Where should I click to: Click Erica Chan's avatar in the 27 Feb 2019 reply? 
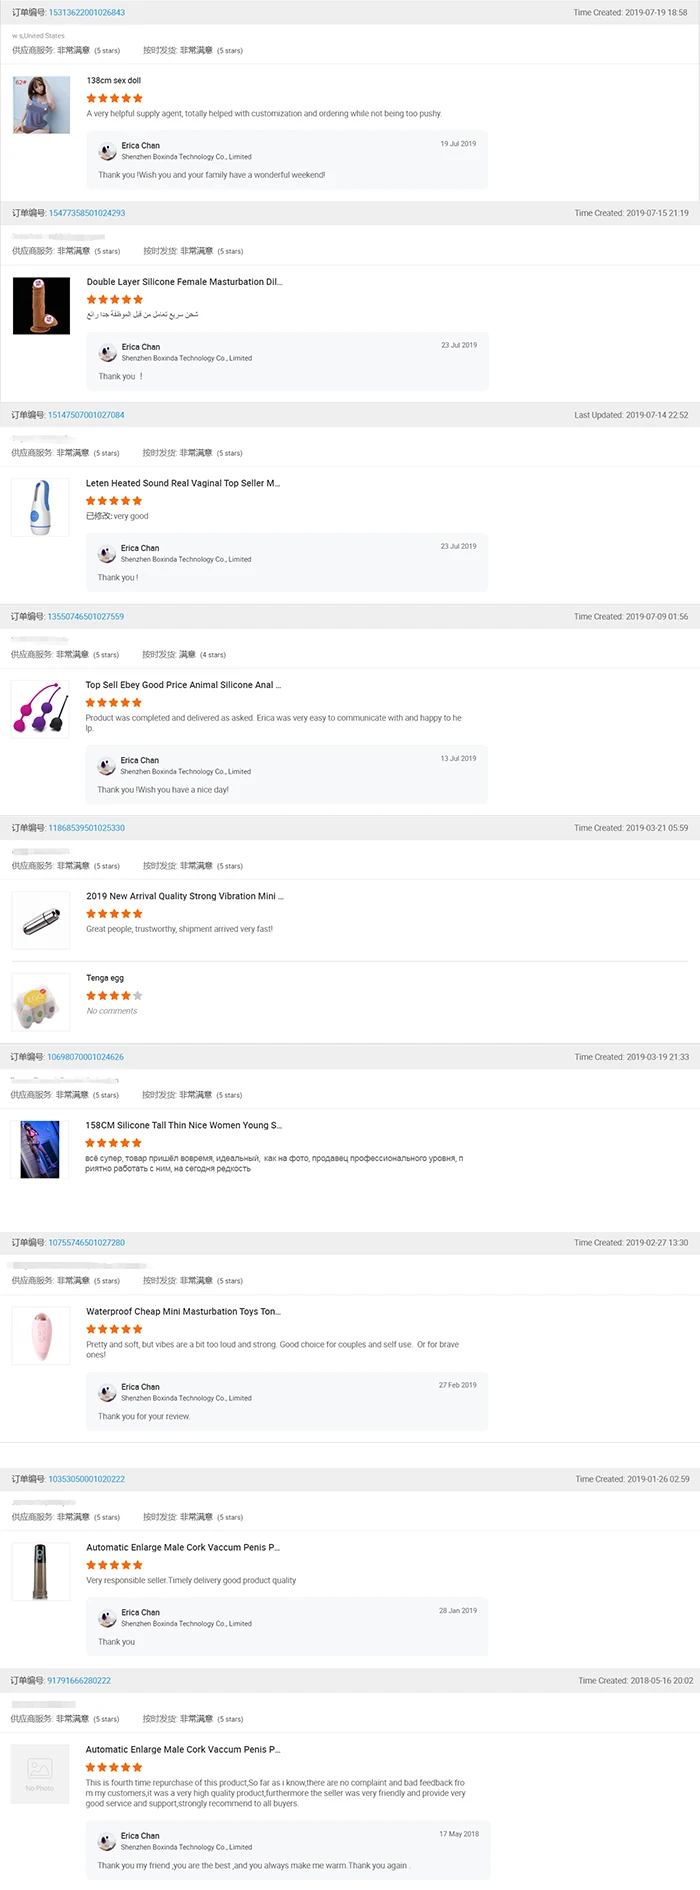tap(107, 1392)
